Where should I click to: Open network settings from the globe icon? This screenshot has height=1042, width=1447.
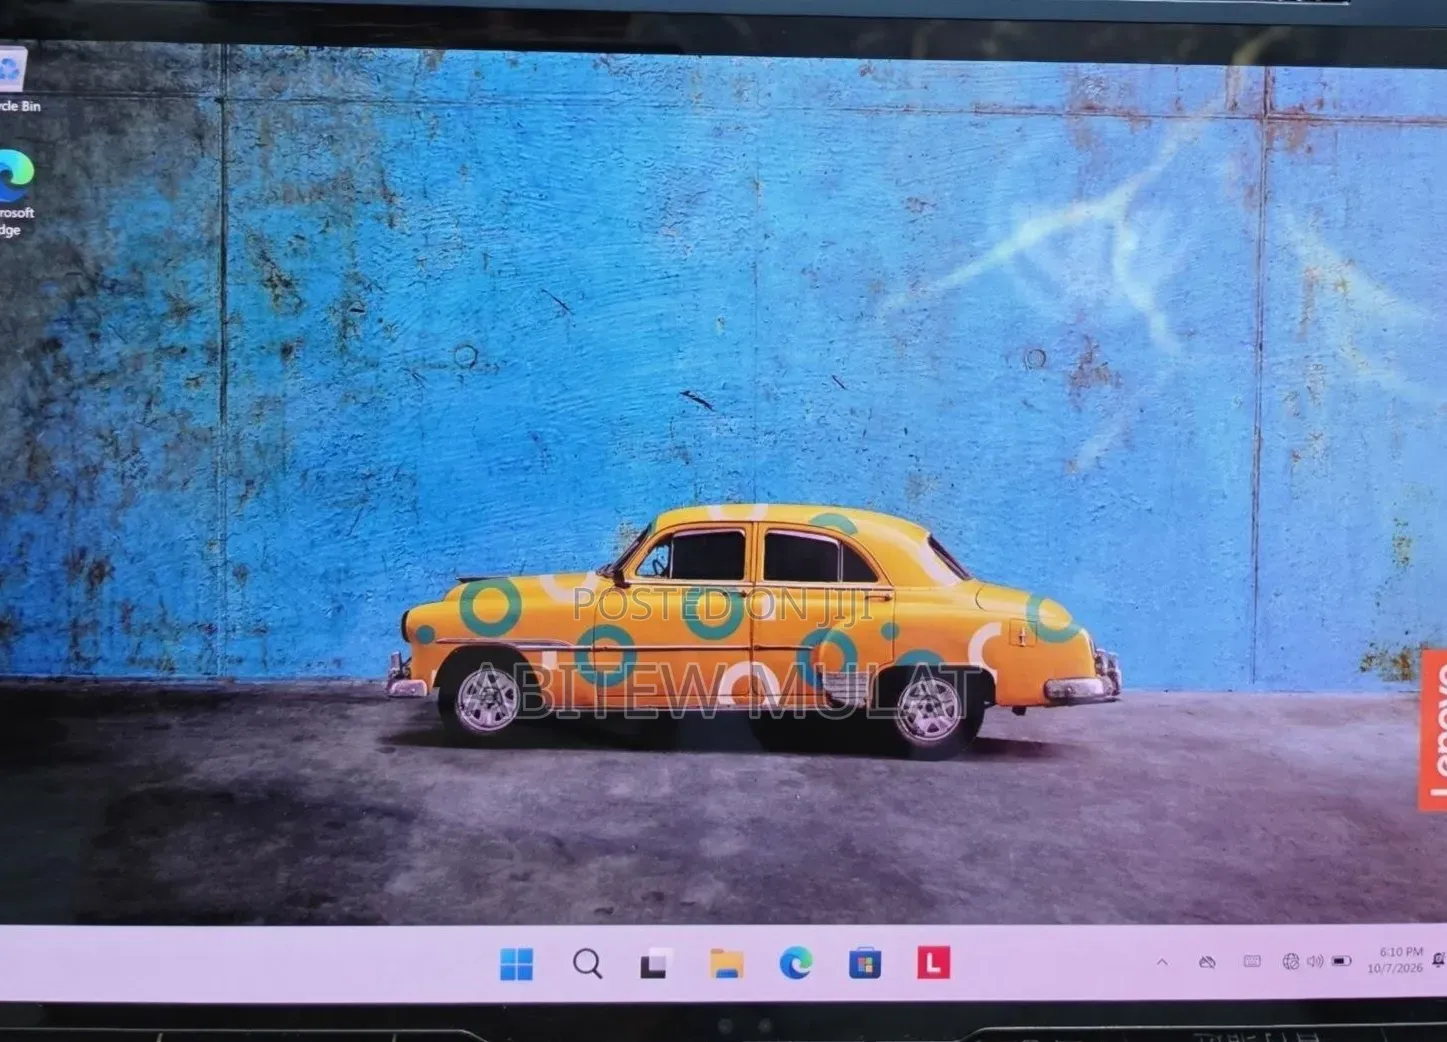pyautogui.click(x=1291, y=961)
